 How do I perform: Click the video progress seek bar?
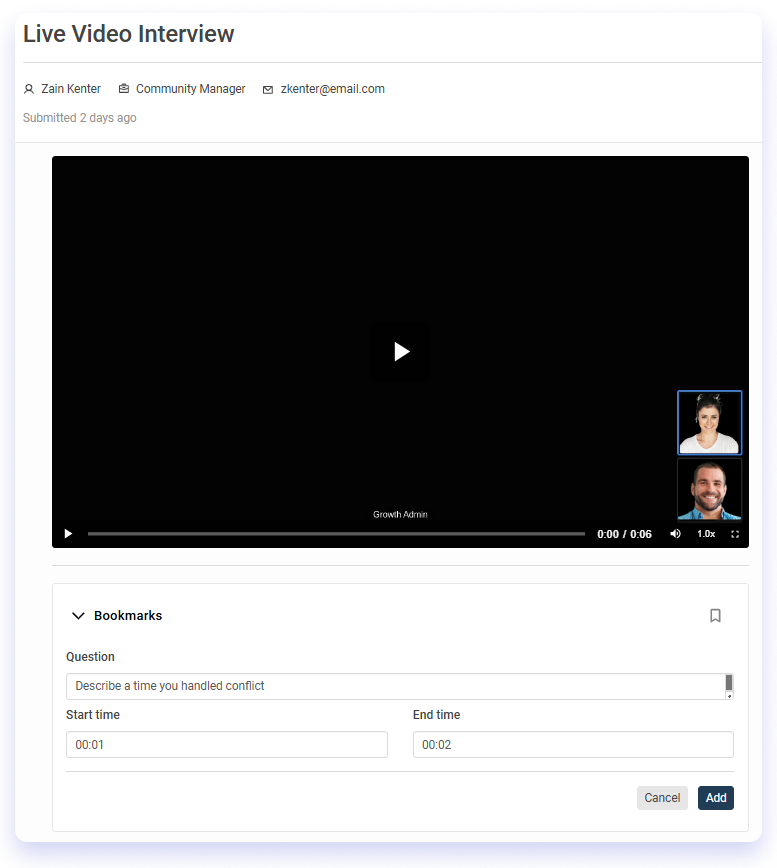[x=336, y=534]
